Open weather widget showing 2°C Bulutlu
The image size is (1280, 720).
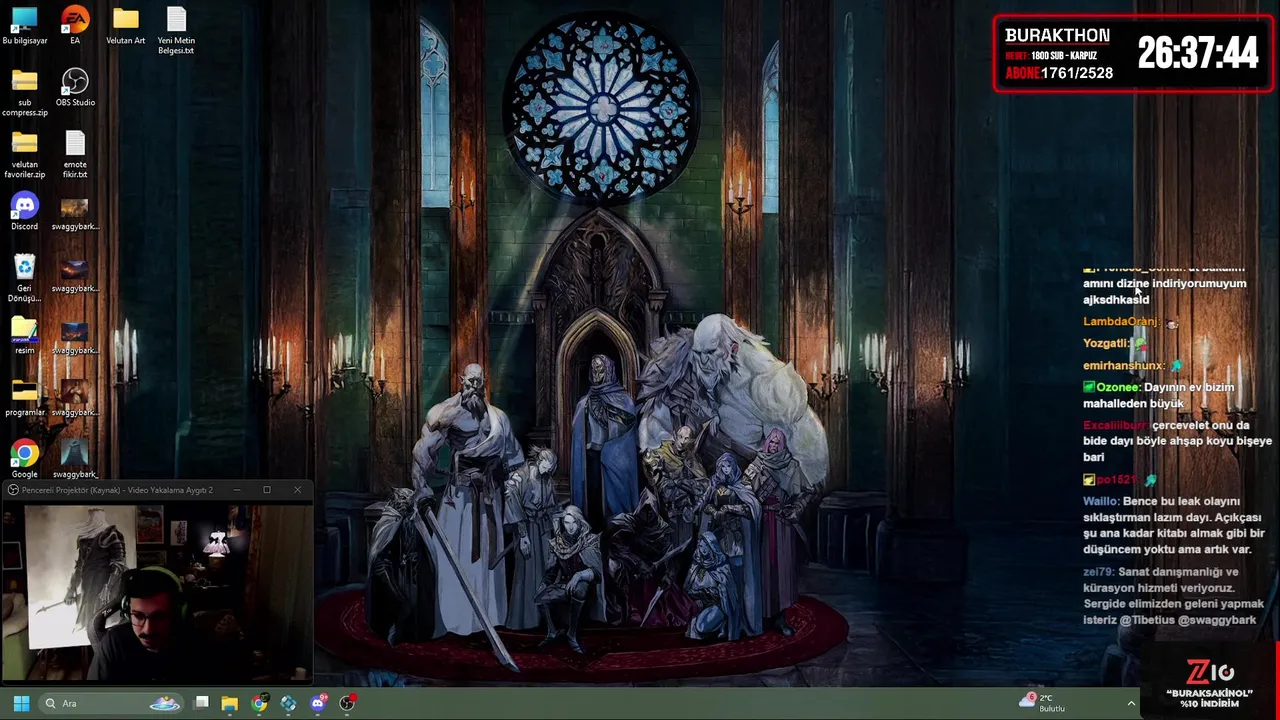click(x=1043, y=703)
